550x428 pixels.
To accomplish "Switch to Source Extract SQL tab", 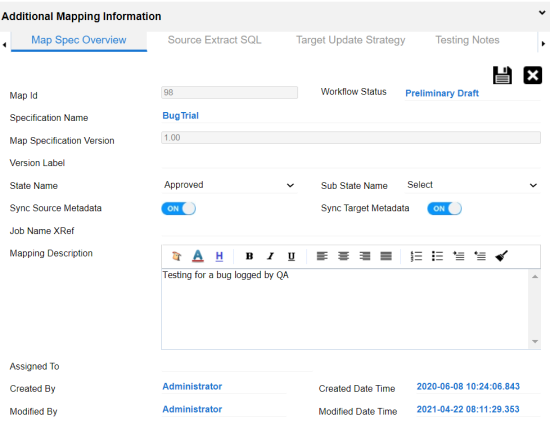I will 214,40.
